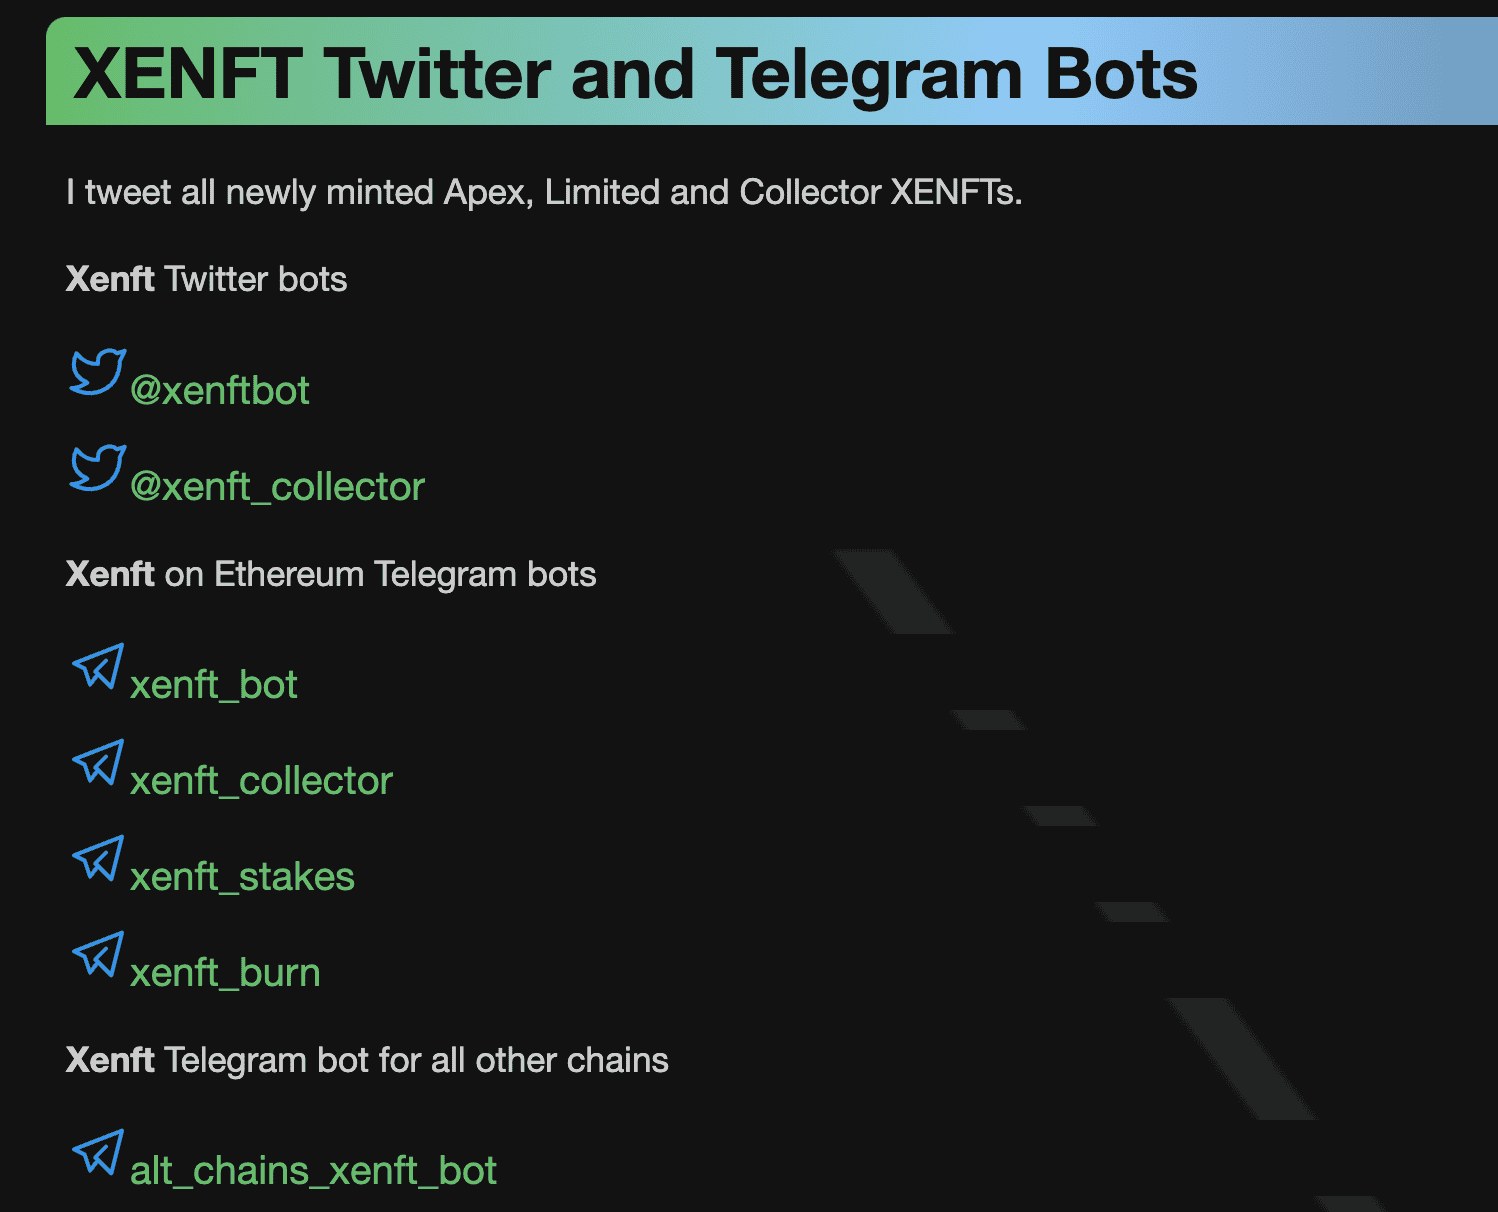1498x1212 pixels.
Task: Click the Xenft on Ethereum Telegram bots heading
Action: point(331,574)
